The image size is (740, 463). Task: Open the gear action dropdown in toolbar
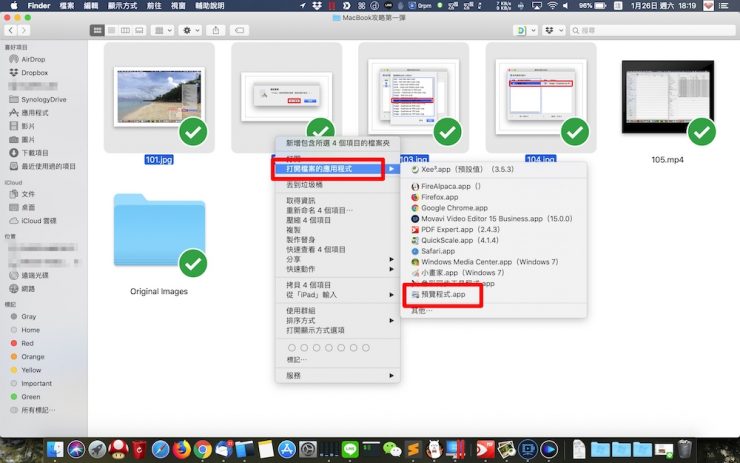[190, 31]
